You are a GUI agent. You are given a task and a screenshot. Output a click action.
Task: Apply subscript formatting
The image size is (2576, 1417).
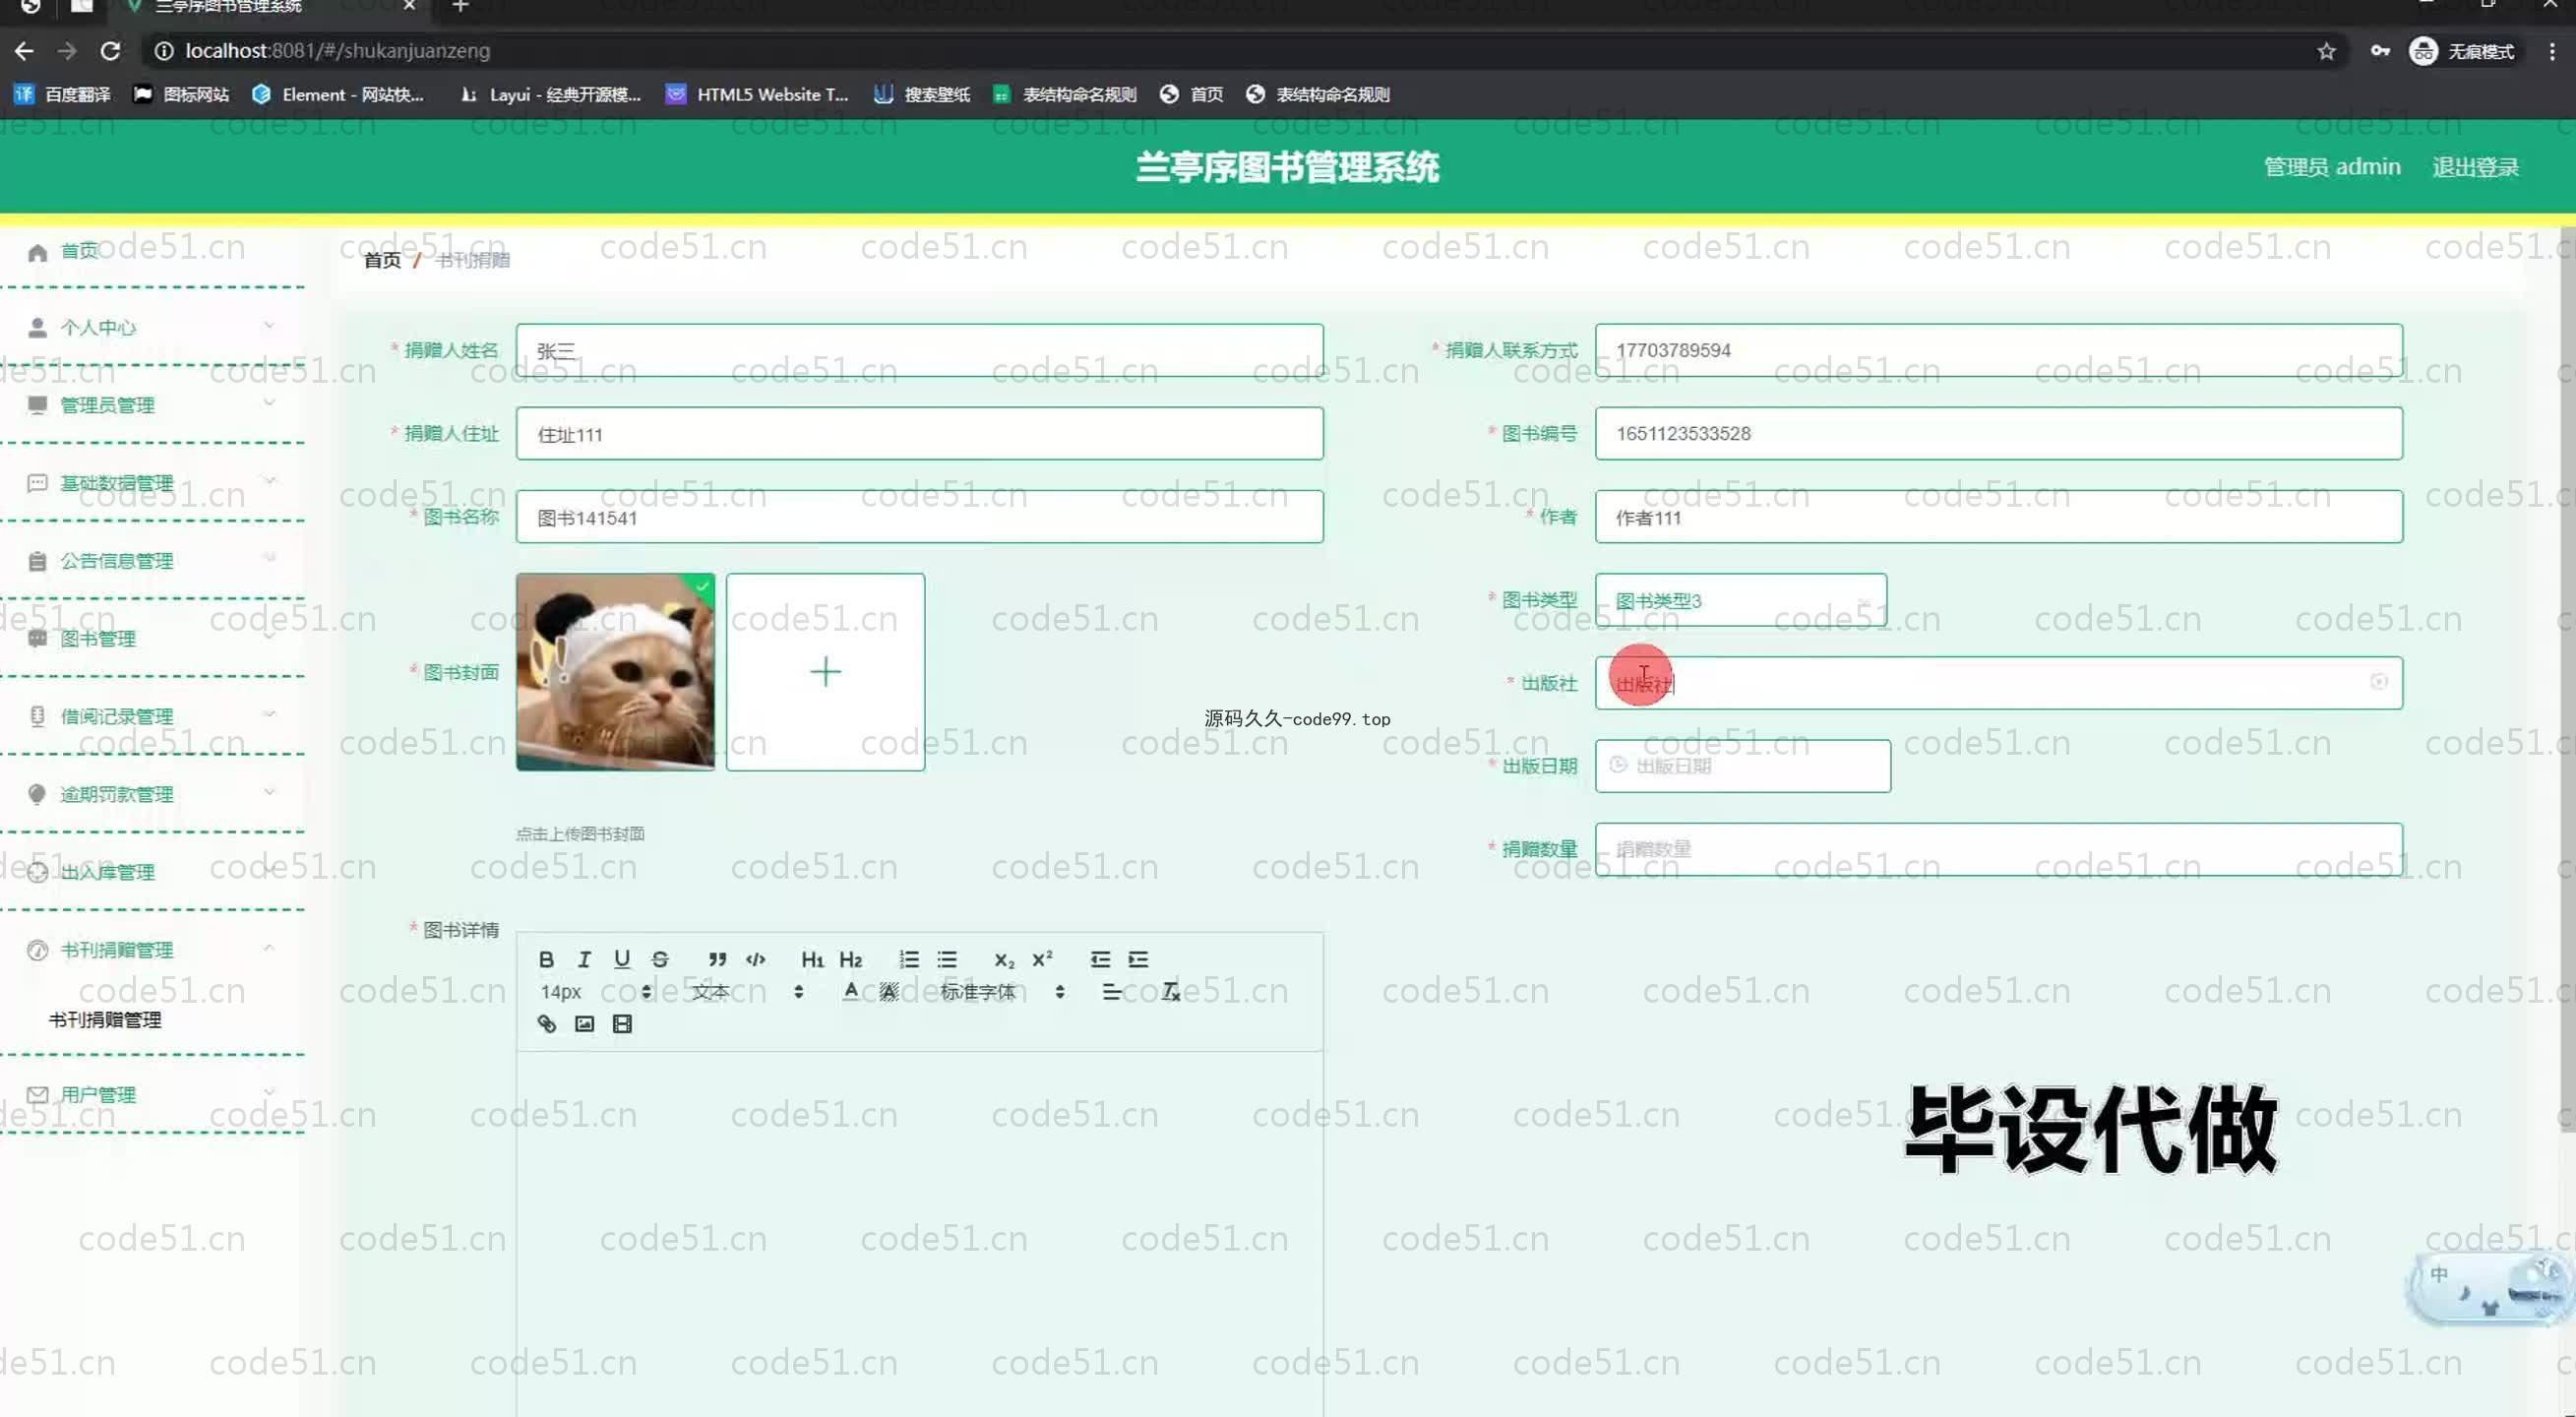coord(1003,959)
